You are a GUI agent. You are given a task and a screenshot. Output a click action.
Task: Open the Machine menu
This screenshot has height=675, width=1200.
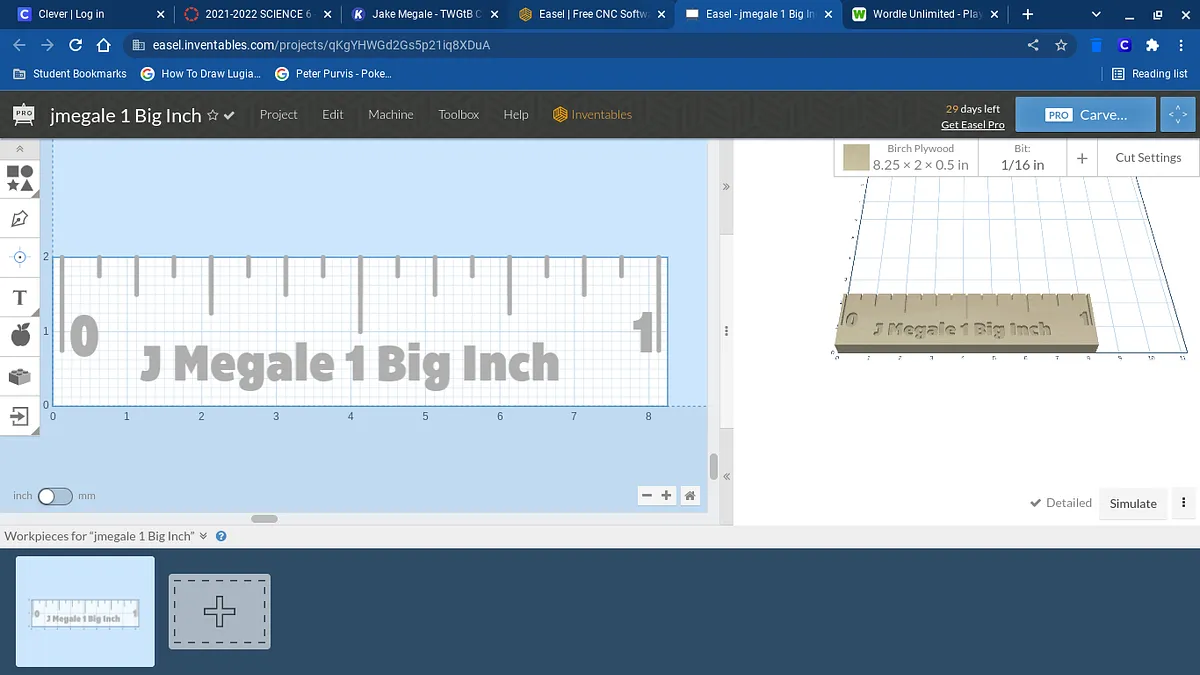390,115
